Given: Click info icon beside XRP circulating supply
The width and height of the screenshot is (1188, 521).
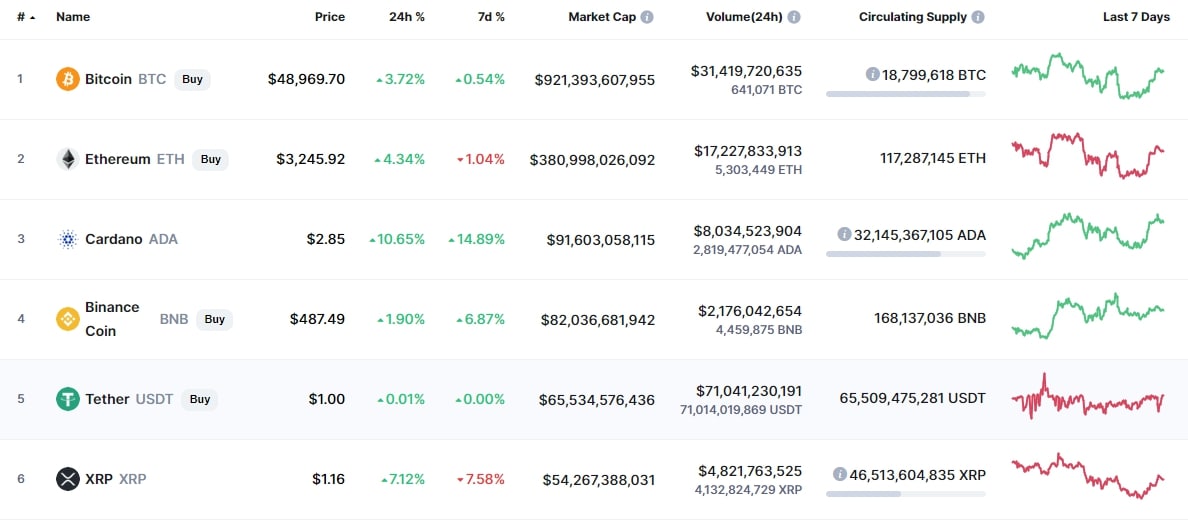Looking at the screenshot, I should tap(839, 474).
